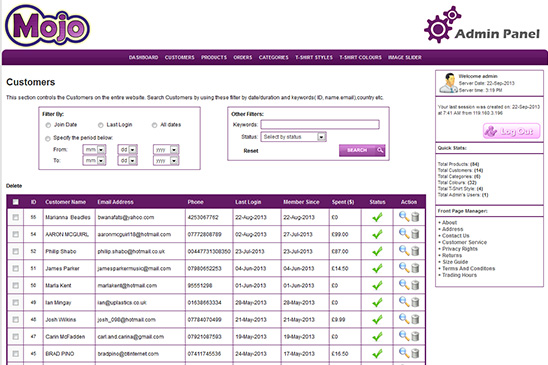
Task: Sort by Customer Name column header
Action: [65, 202]
